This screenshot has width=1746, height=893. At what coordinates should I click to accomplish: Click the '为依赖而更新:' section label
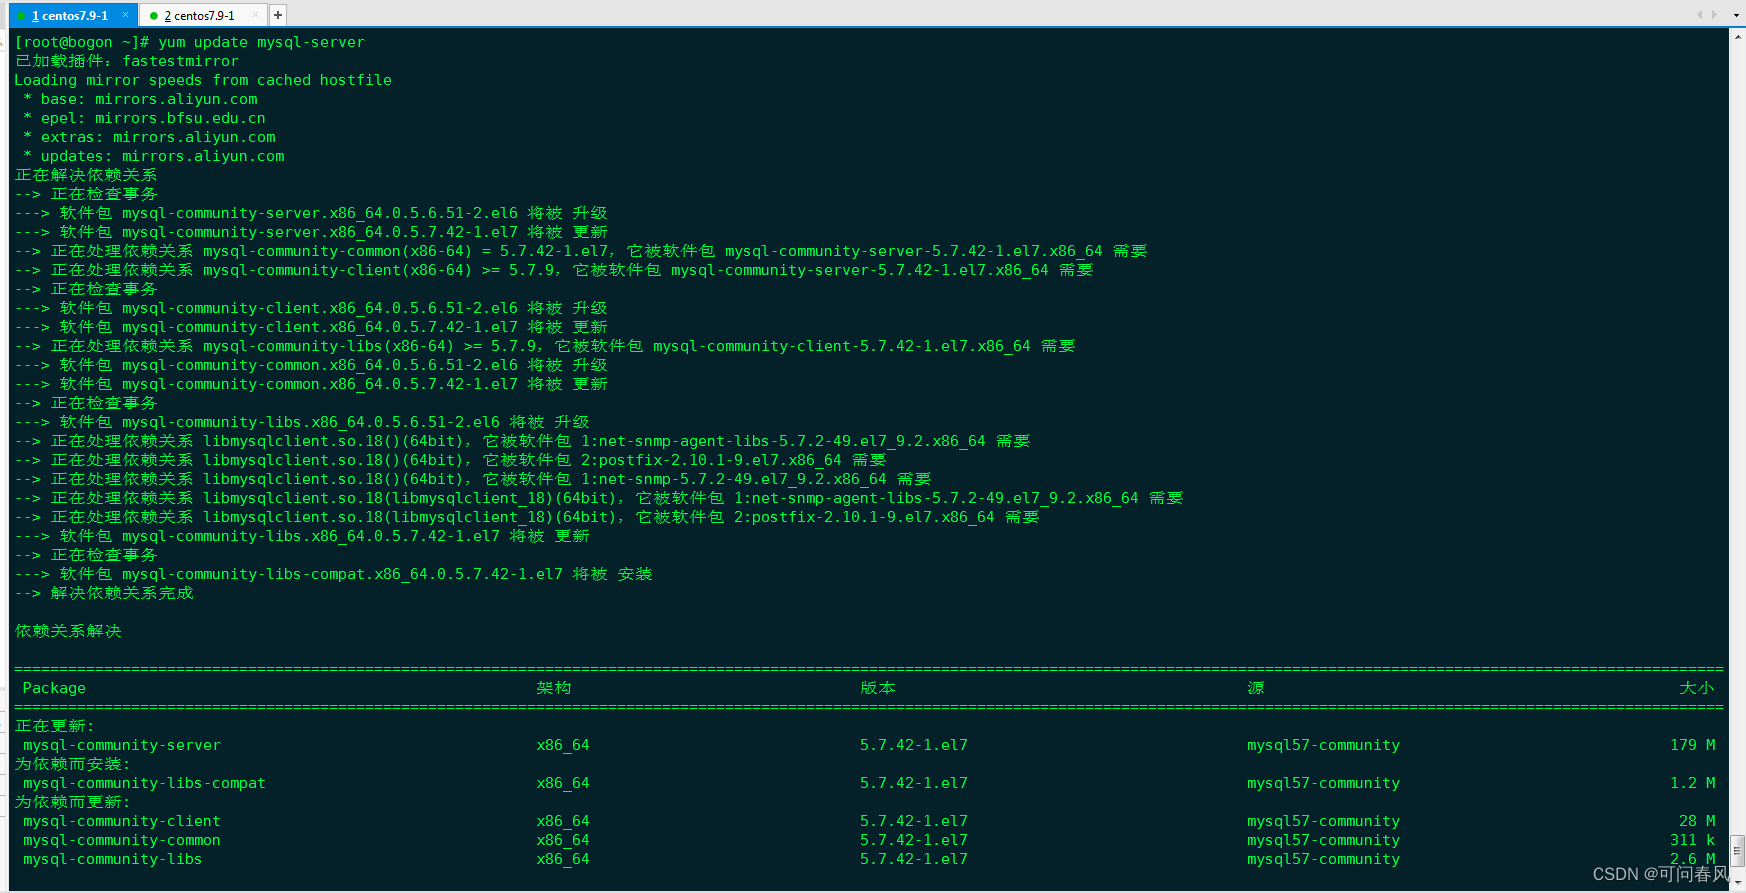[72, 802]
